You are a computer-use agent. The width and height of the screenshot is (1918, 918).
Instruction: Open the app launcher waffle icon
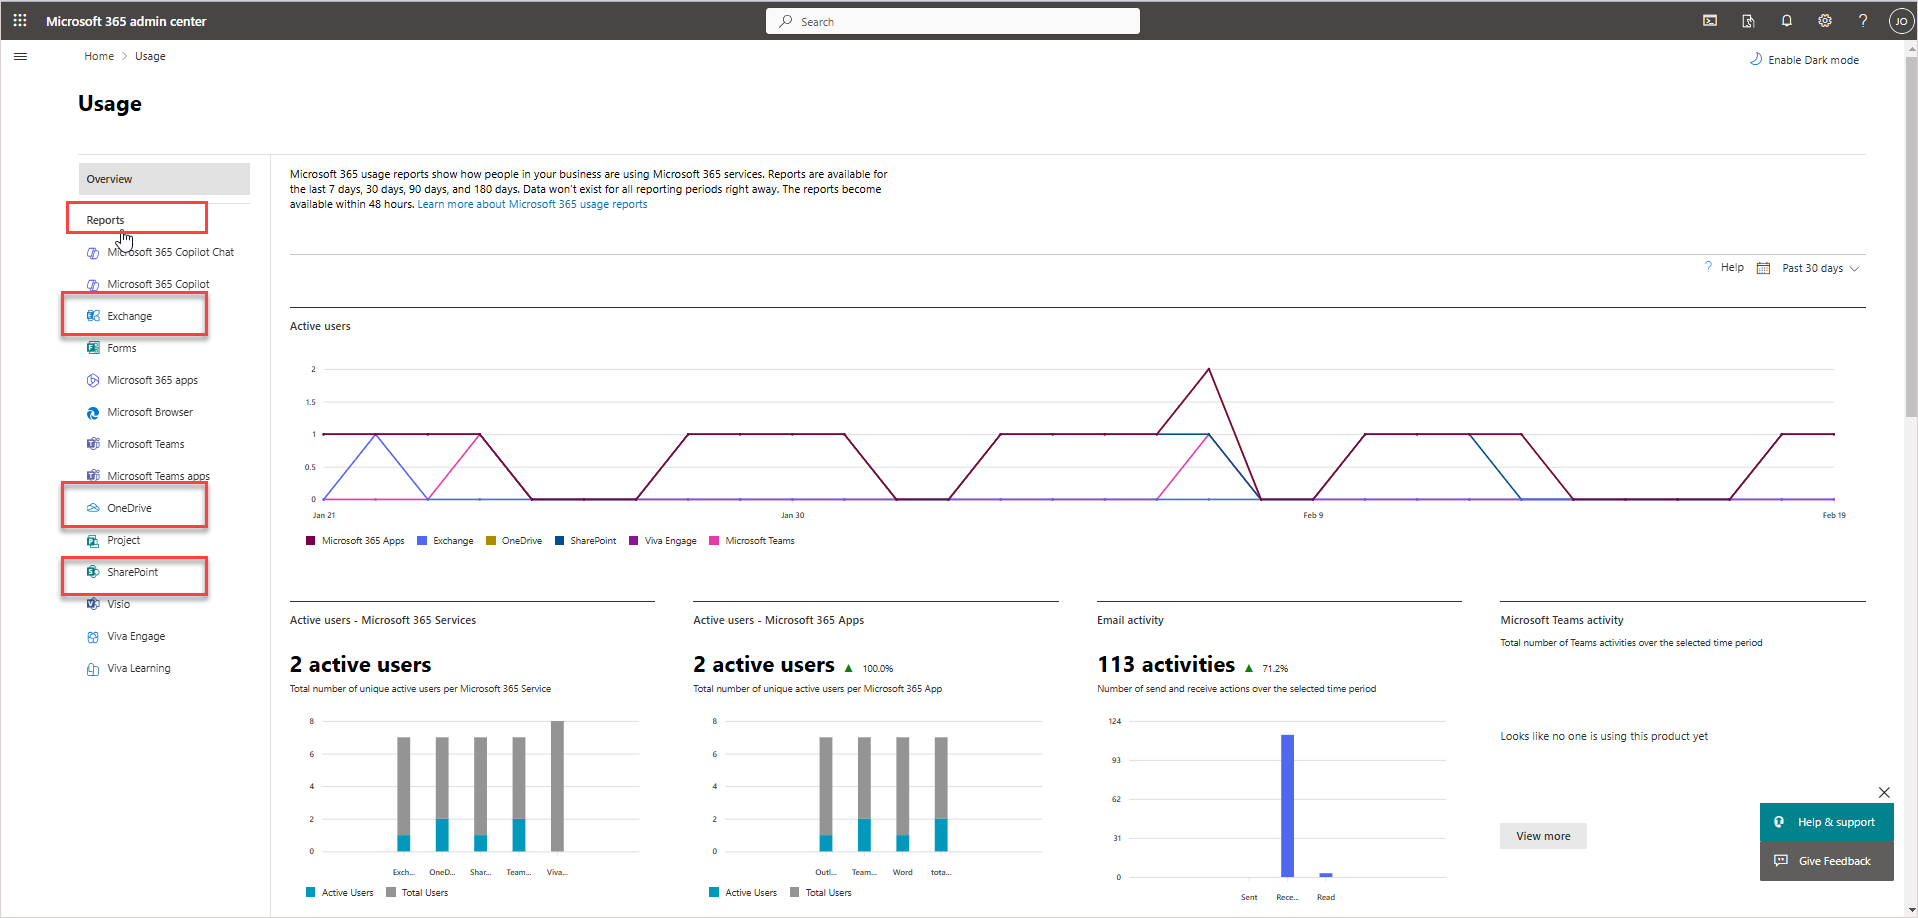(x=20, y=21)
